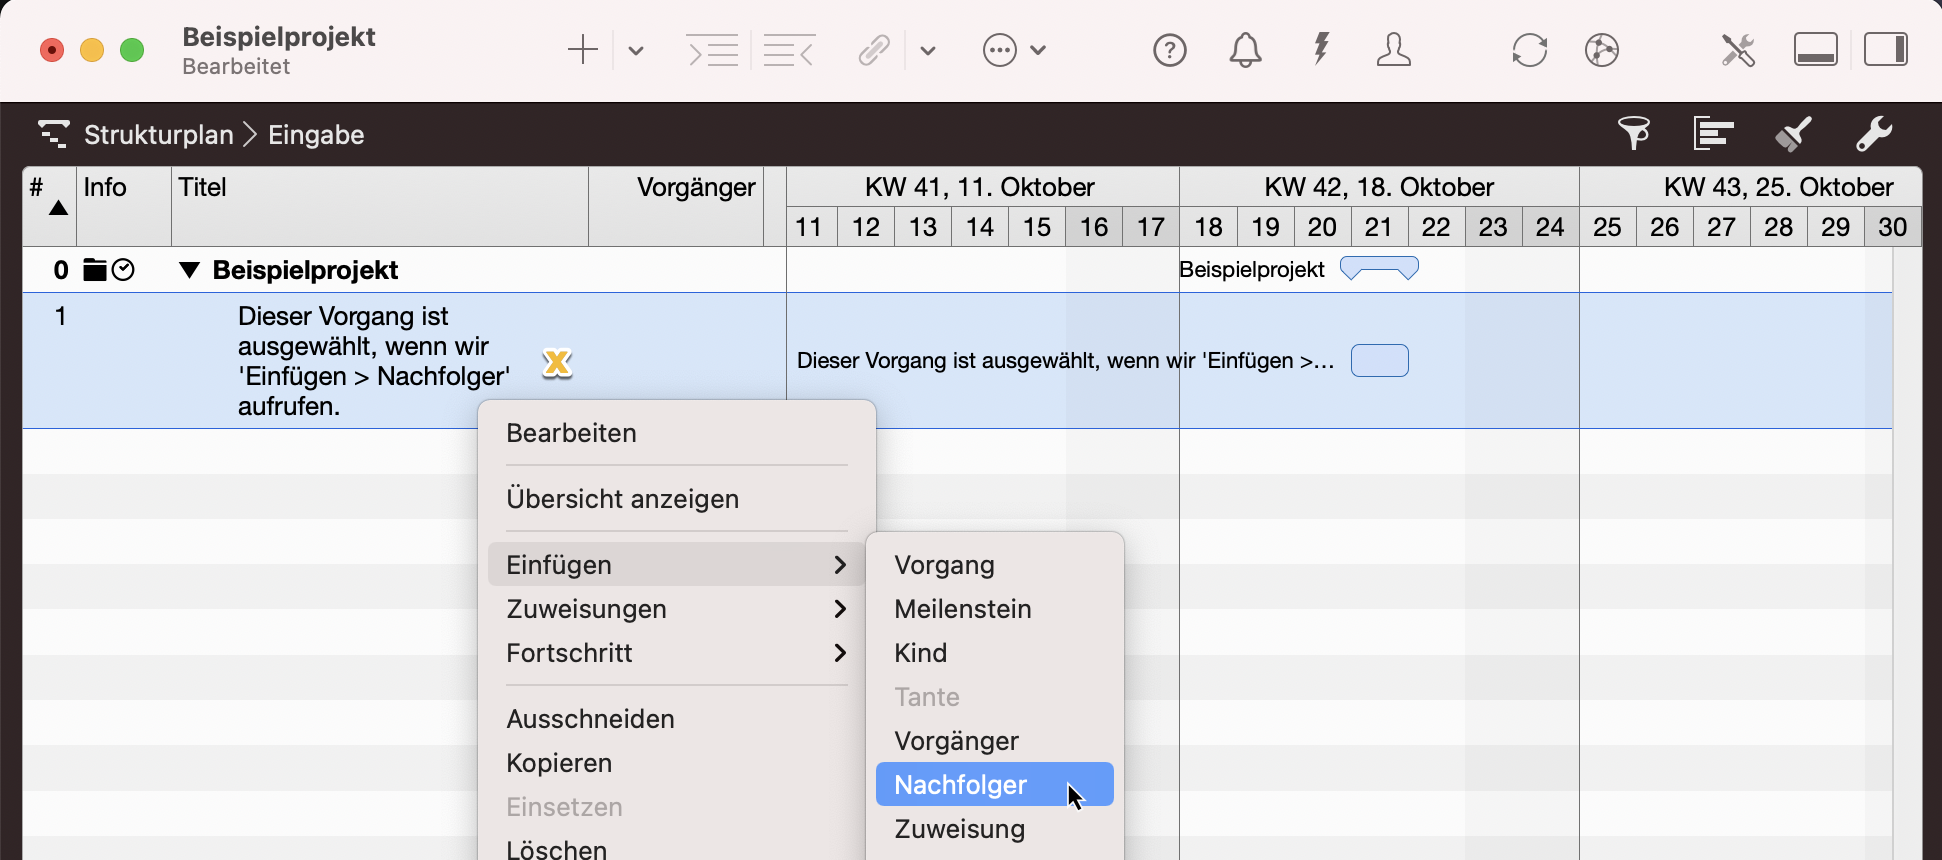Click the indent task toolbar icon
Viewport: 1942px width, 860px height.
(712, 50)
